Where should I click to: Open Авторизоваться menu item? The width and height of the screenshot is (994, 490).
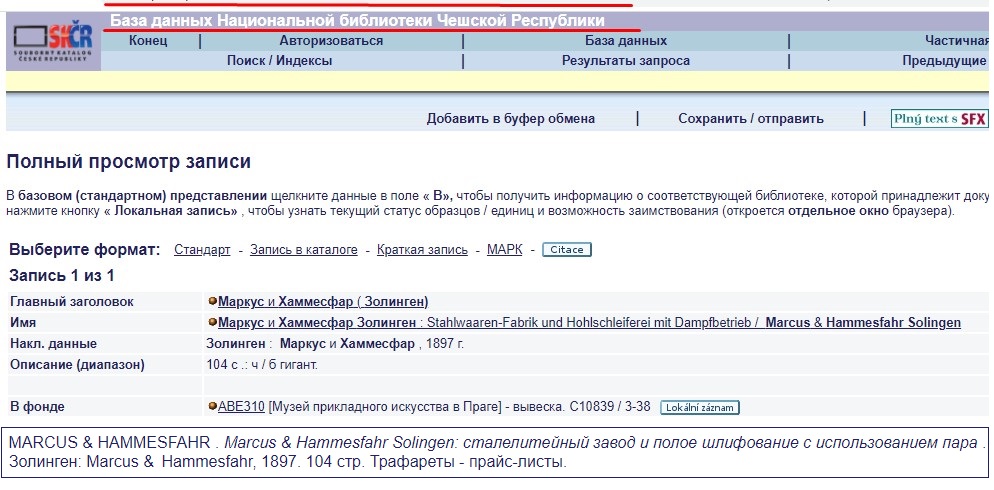(331, 41)
